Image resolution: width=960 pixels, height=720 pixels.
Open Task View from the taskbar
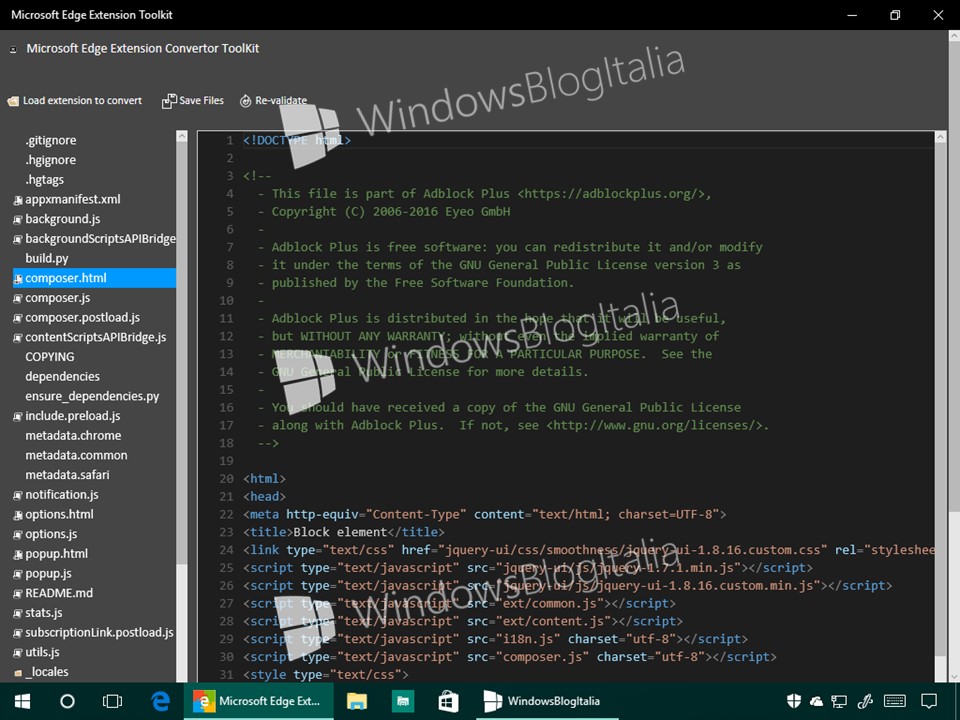(x=112, y=701)
